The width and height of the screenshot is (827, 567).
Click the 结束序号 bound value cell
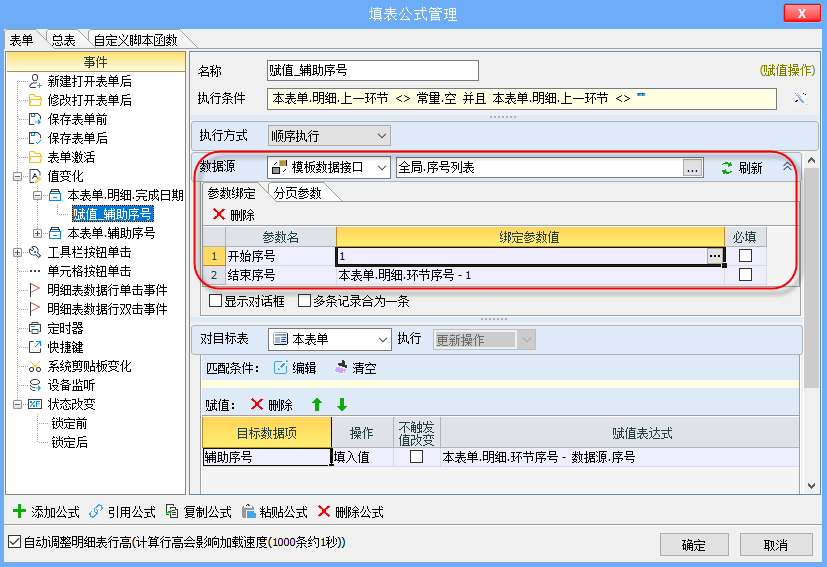tap(530, 275)
